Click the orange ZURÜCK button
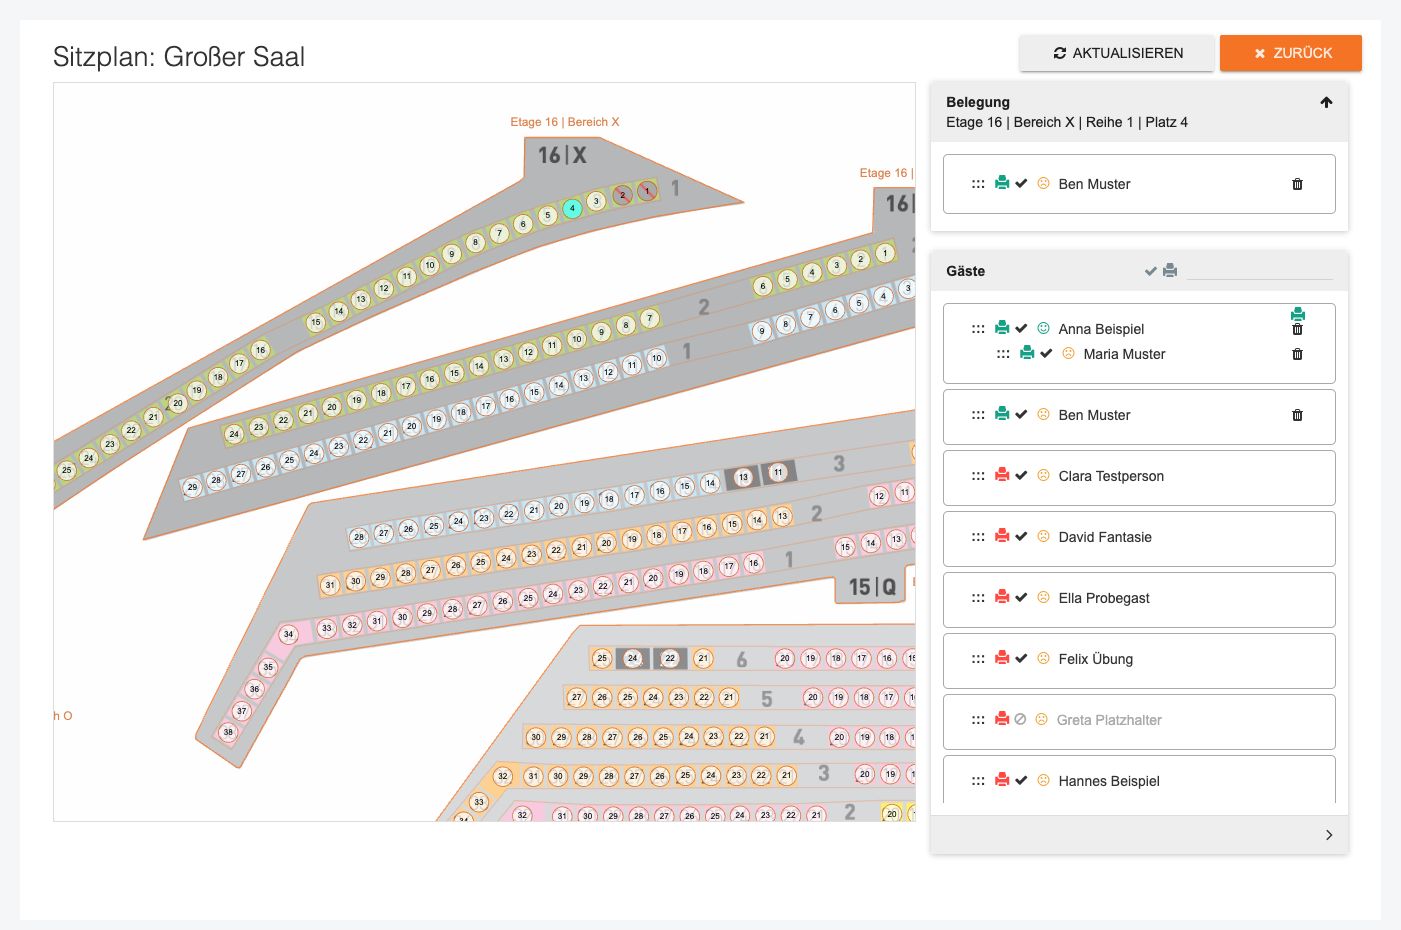This screenshot has height=930, width=1401. [1291, 53]
